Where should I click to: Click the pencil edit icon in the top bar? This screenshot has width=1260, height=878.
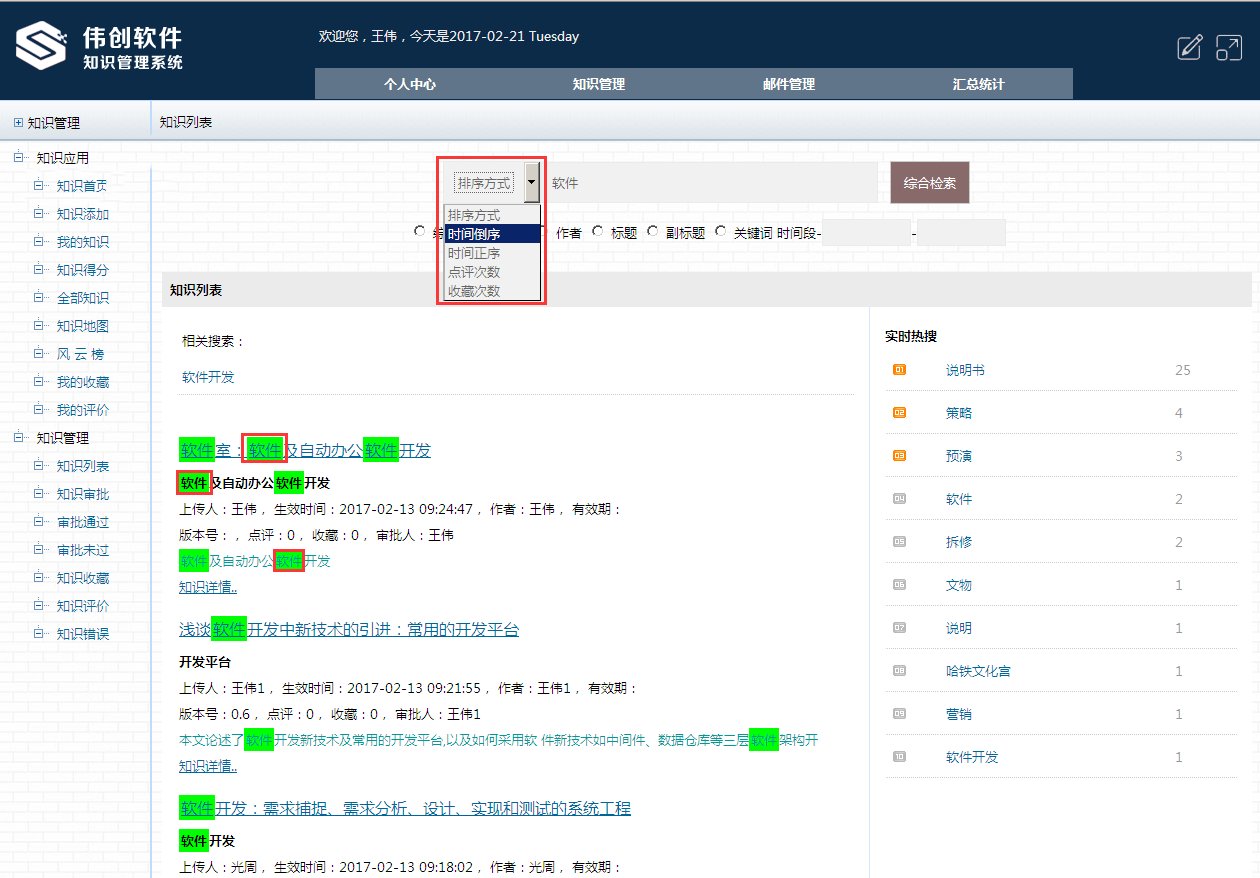(1189, 47)
